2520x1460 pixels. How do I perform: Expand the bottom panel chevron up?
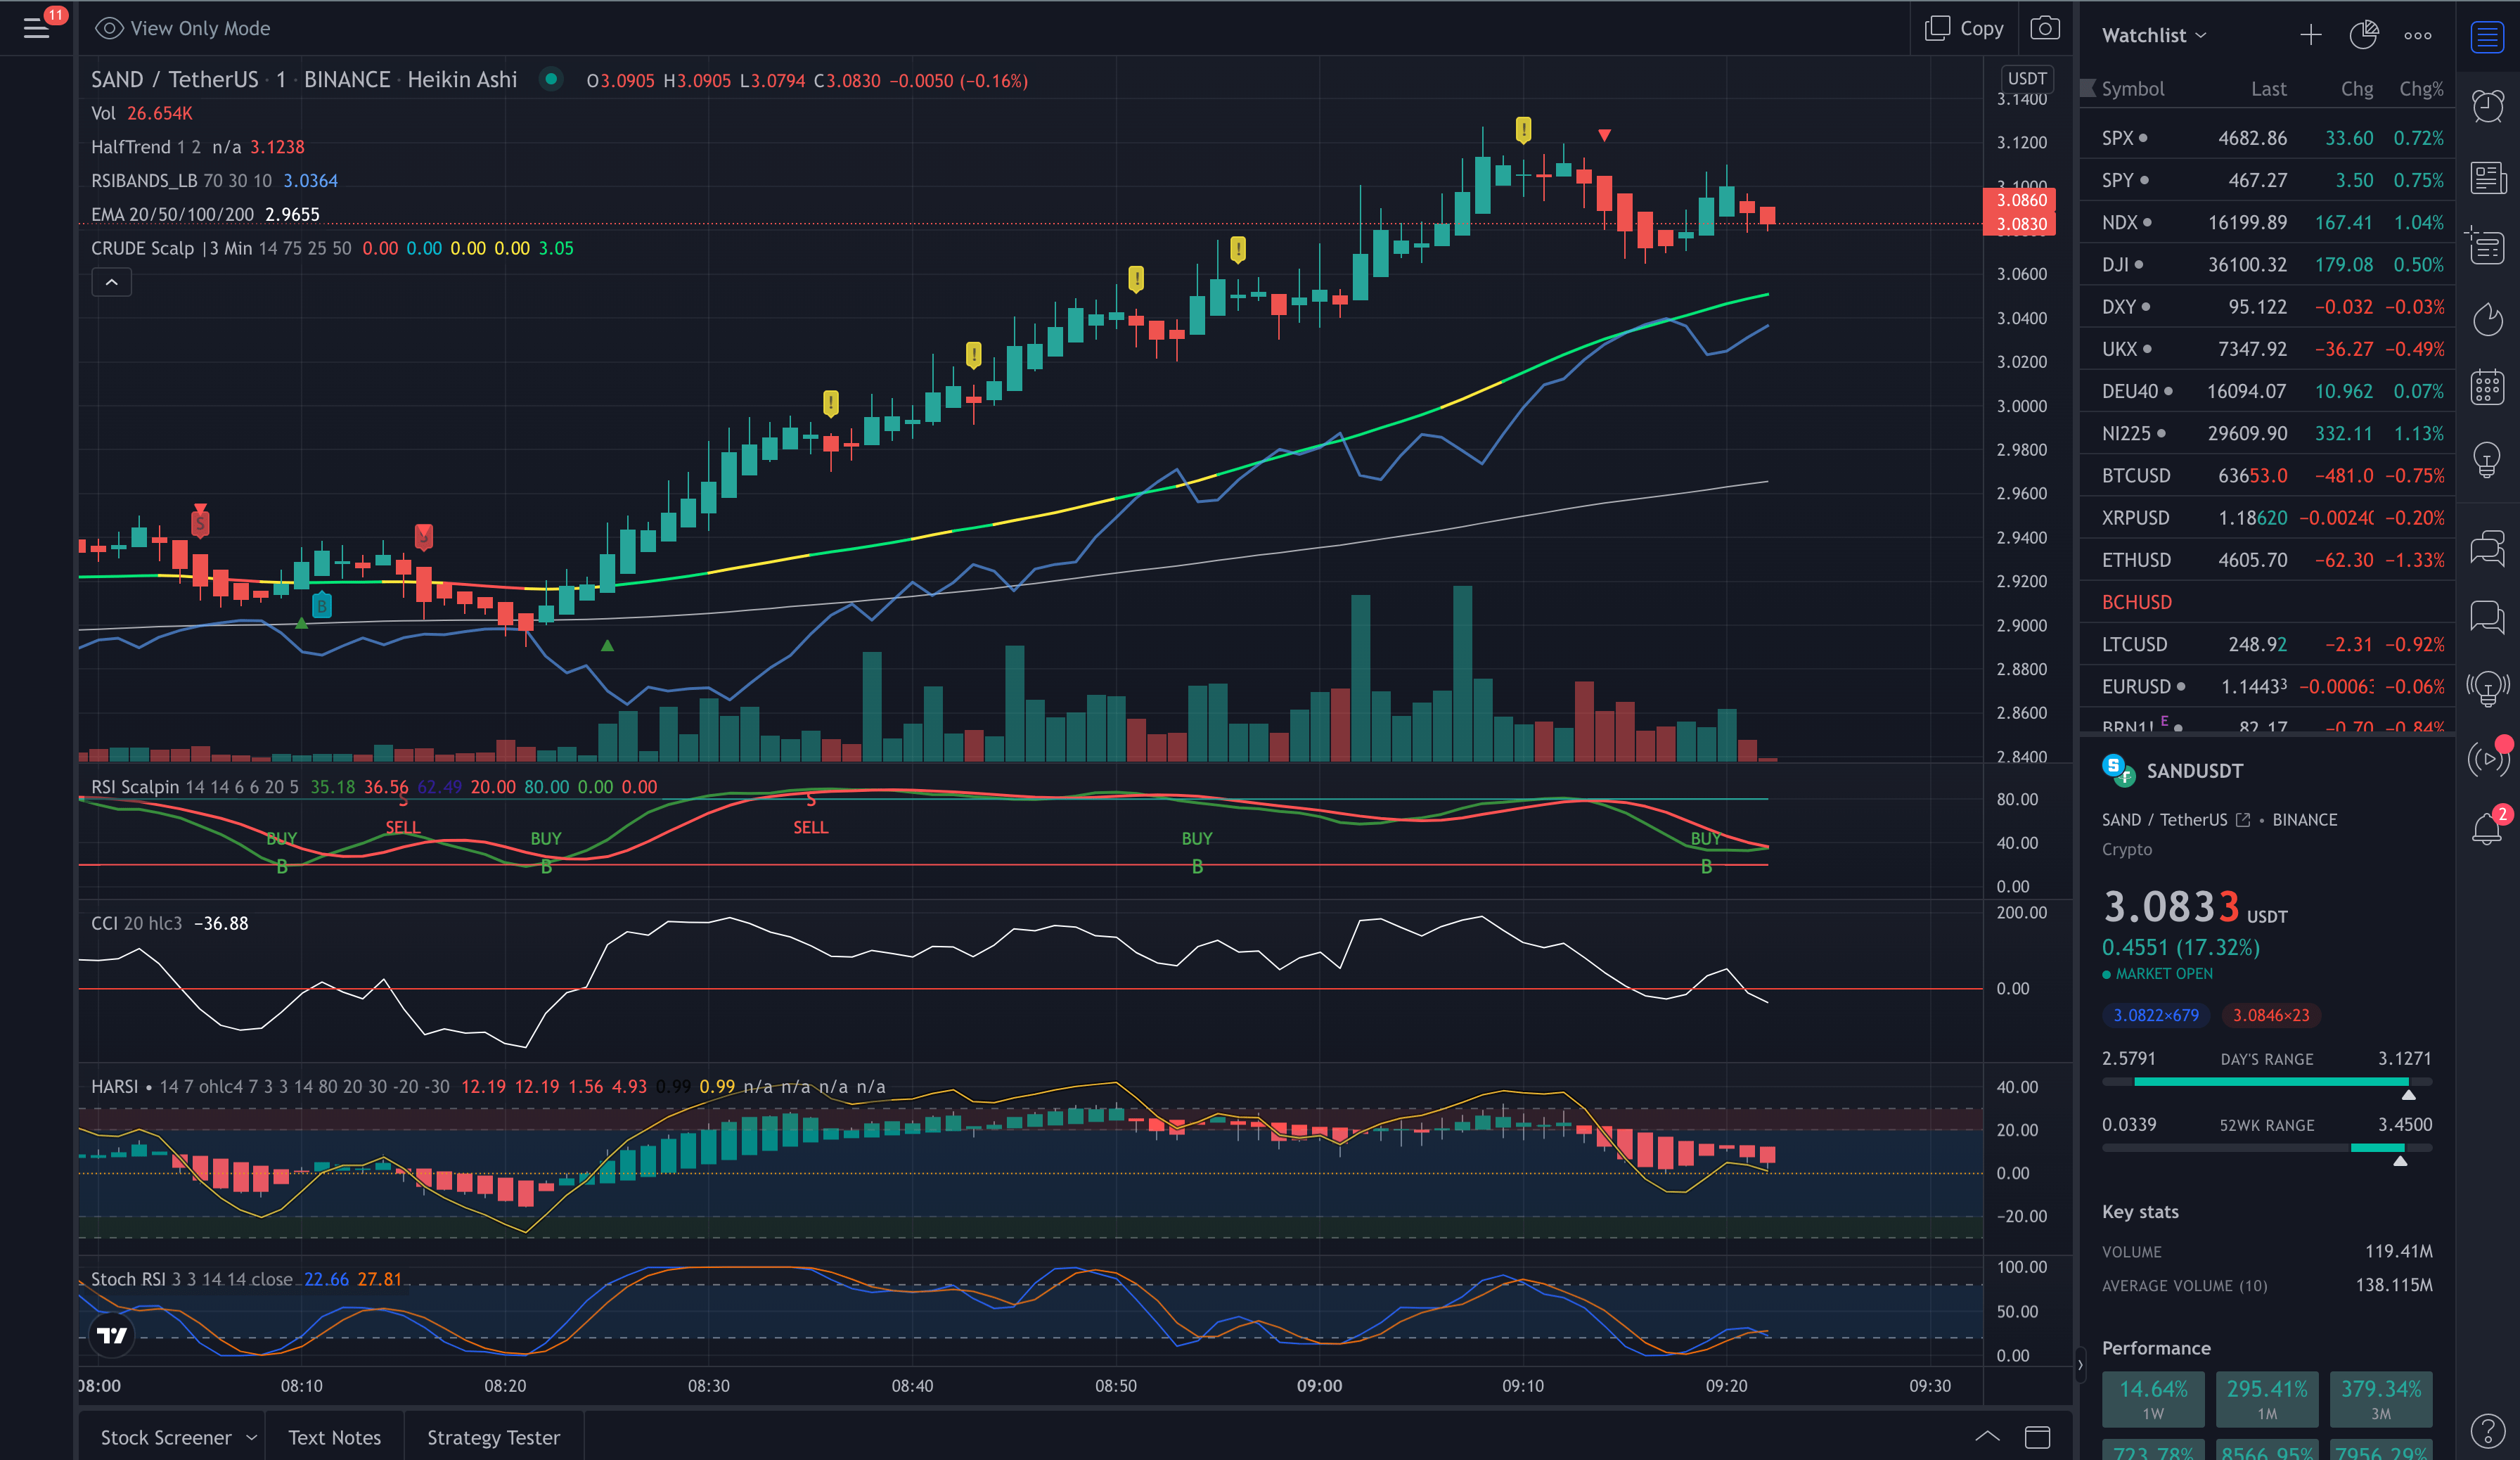(x=1987, y=1437)
